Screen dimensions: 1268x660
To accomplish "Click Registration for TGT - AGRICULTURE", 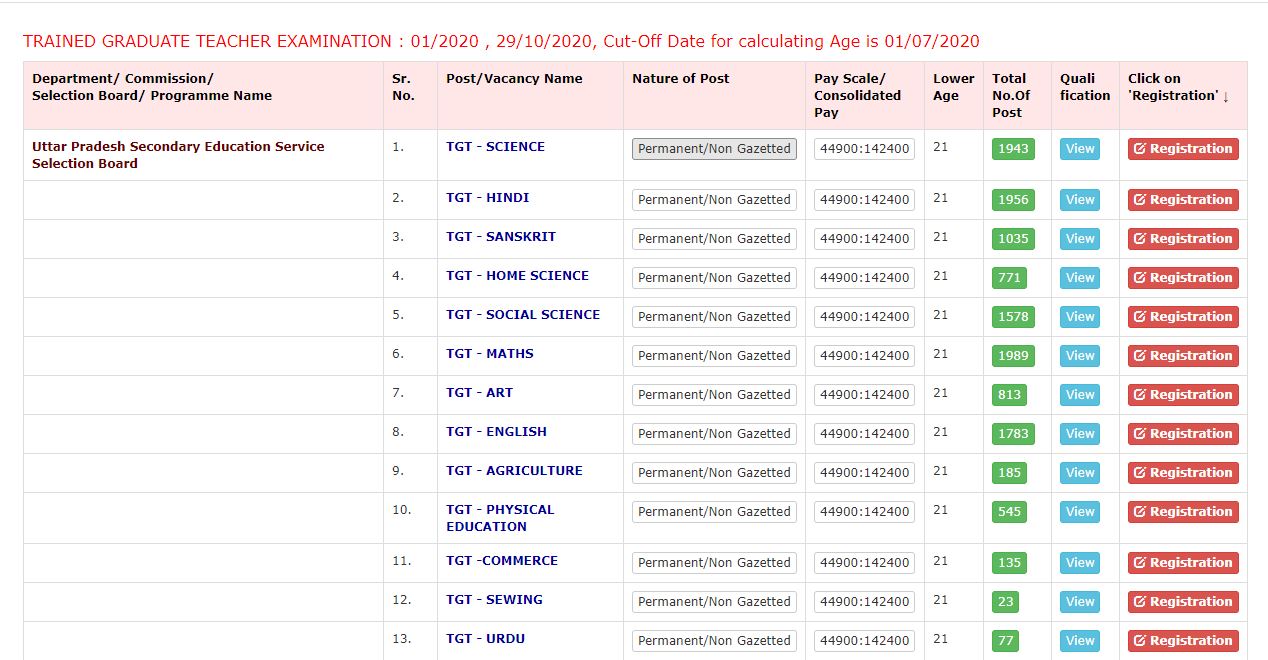I will pos(1183,473).
